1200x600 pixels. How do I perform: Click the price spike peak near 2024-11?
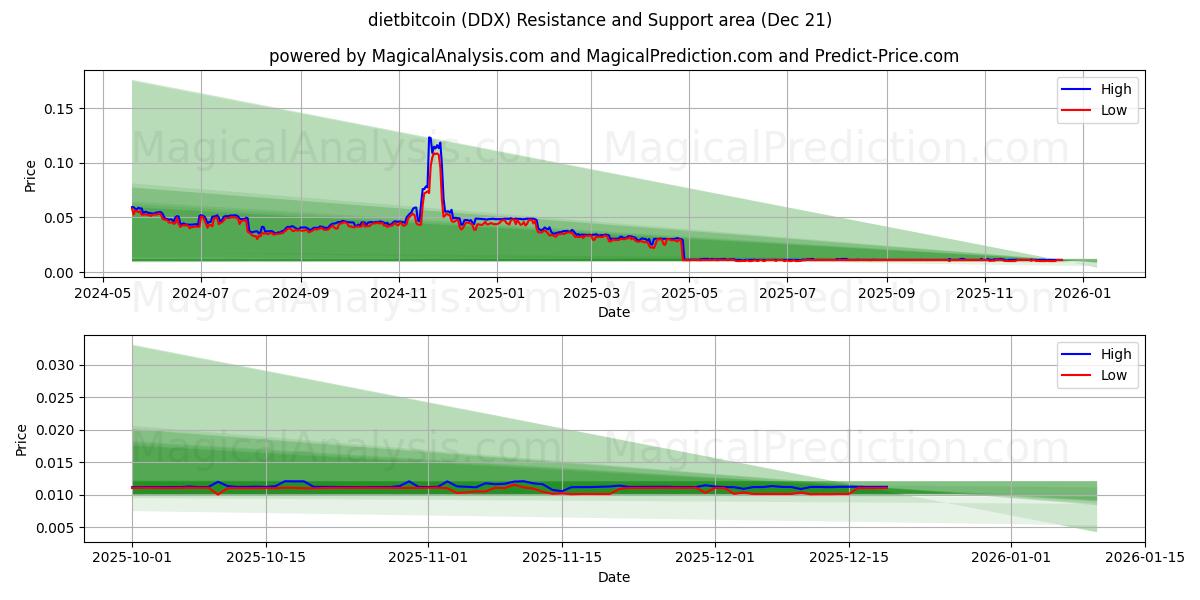point(429,138)
